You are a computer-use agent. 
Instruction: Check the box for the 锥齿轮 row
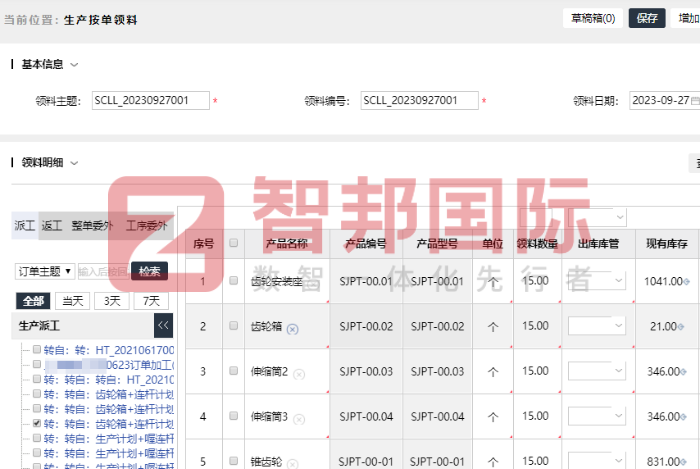(x=233, y=460)
